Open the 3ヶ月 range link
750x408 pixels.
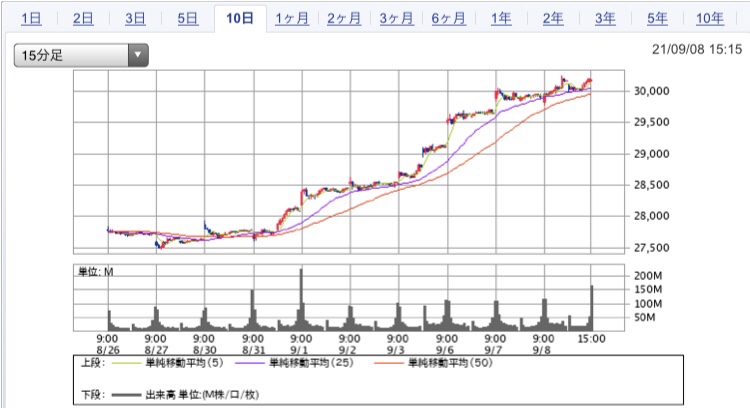pyautogui.click(x=396, y=19)
